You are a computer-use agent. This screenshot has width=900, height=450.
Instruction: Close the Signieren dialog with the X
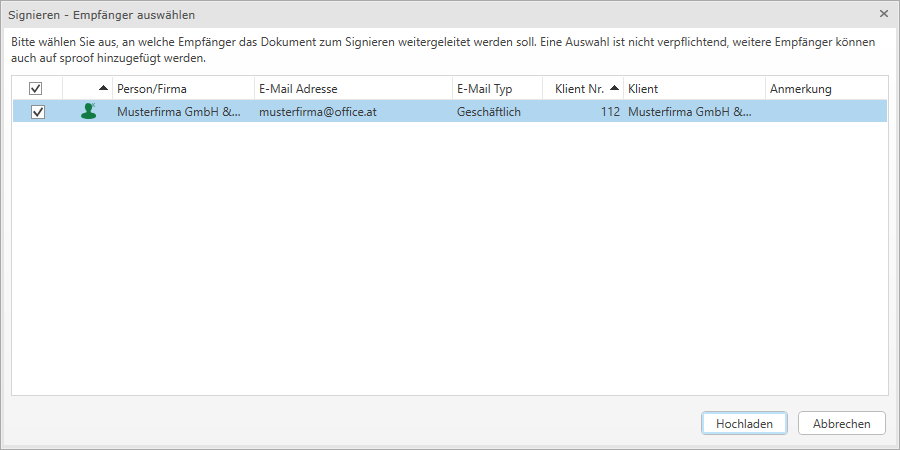tap(883, 14)
